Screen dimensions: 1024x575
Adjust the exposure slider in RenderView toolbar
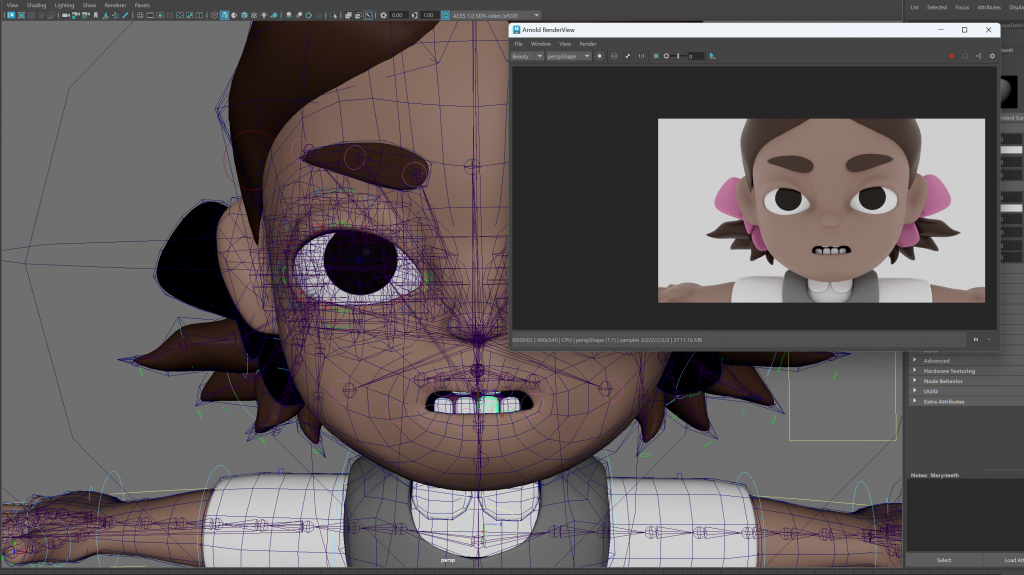[x=678, y=56]
